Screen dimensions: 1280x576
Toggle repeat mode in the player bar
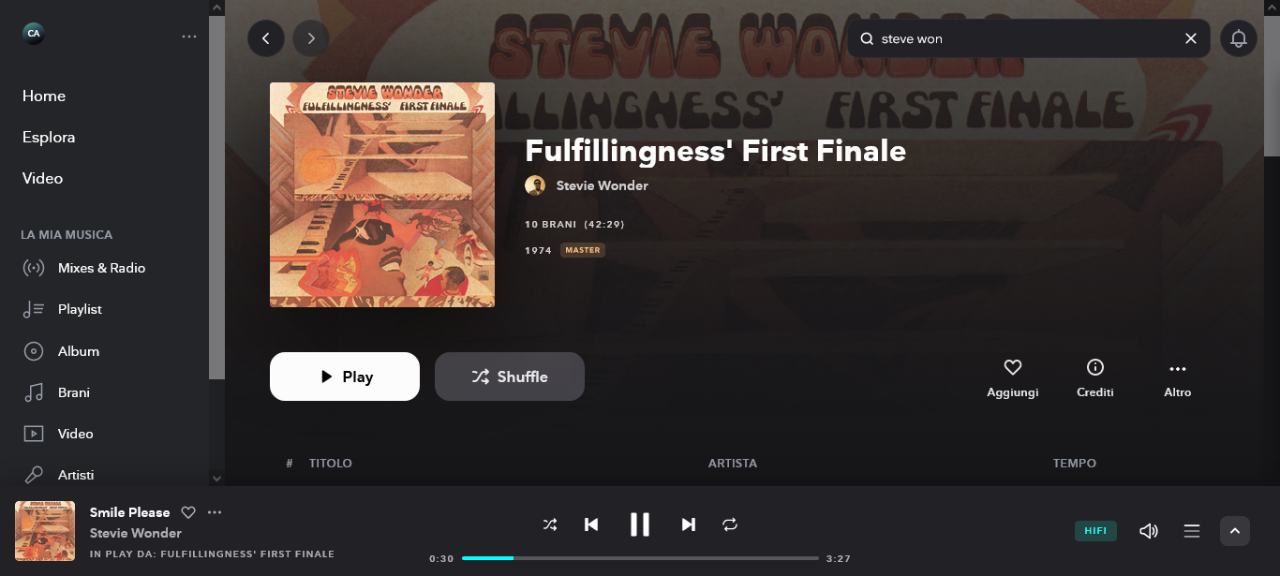730,524
